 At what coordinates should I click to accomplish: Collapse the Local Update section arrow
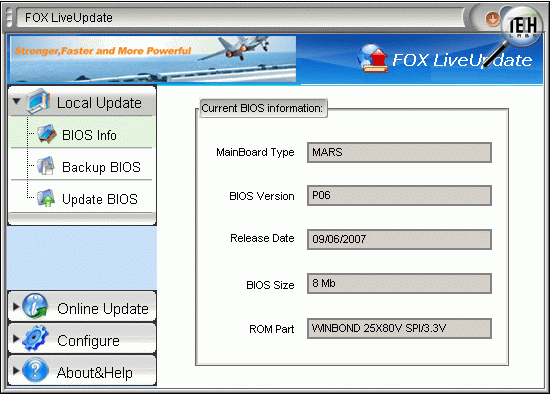[16, 101]
